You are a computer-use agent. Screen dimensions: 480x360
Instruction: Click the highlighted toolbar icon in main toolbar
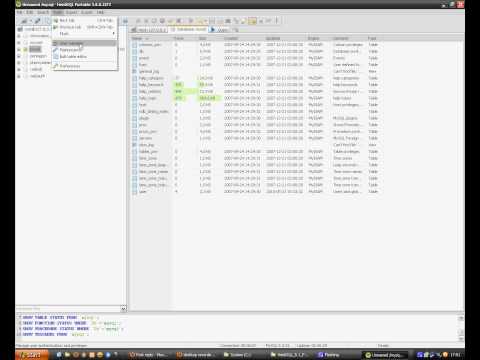(x=253, y=21)
